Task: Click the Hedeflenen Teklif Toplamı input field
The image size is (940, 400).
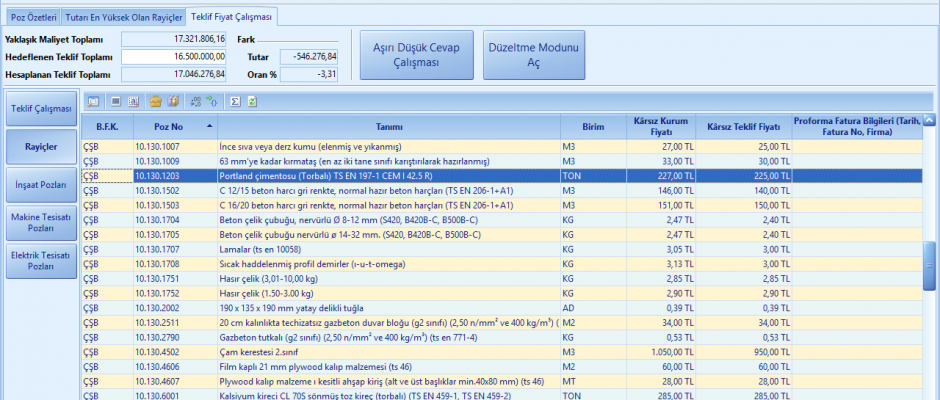Action: click(173, 56)
